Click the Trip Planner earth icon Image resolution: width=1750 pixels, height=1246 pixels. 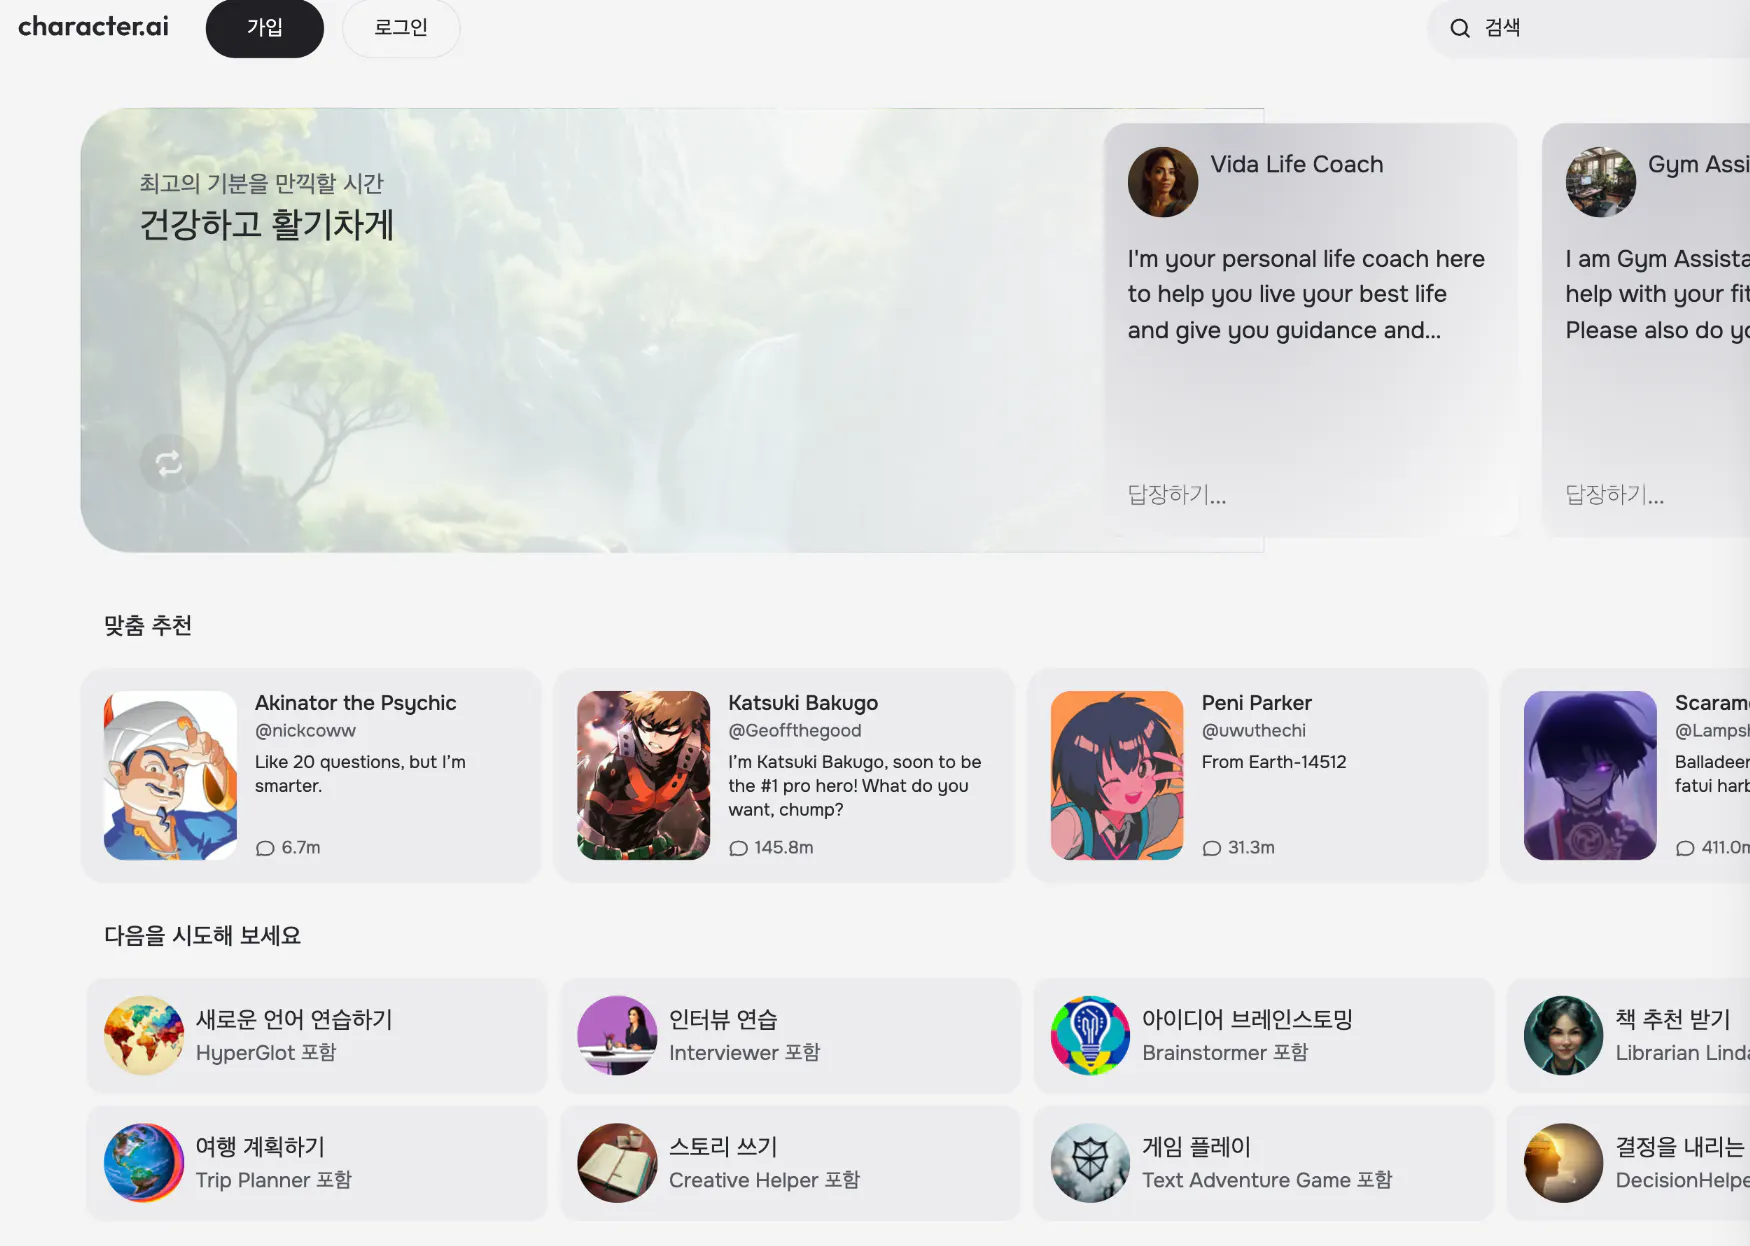[143, 1162]
